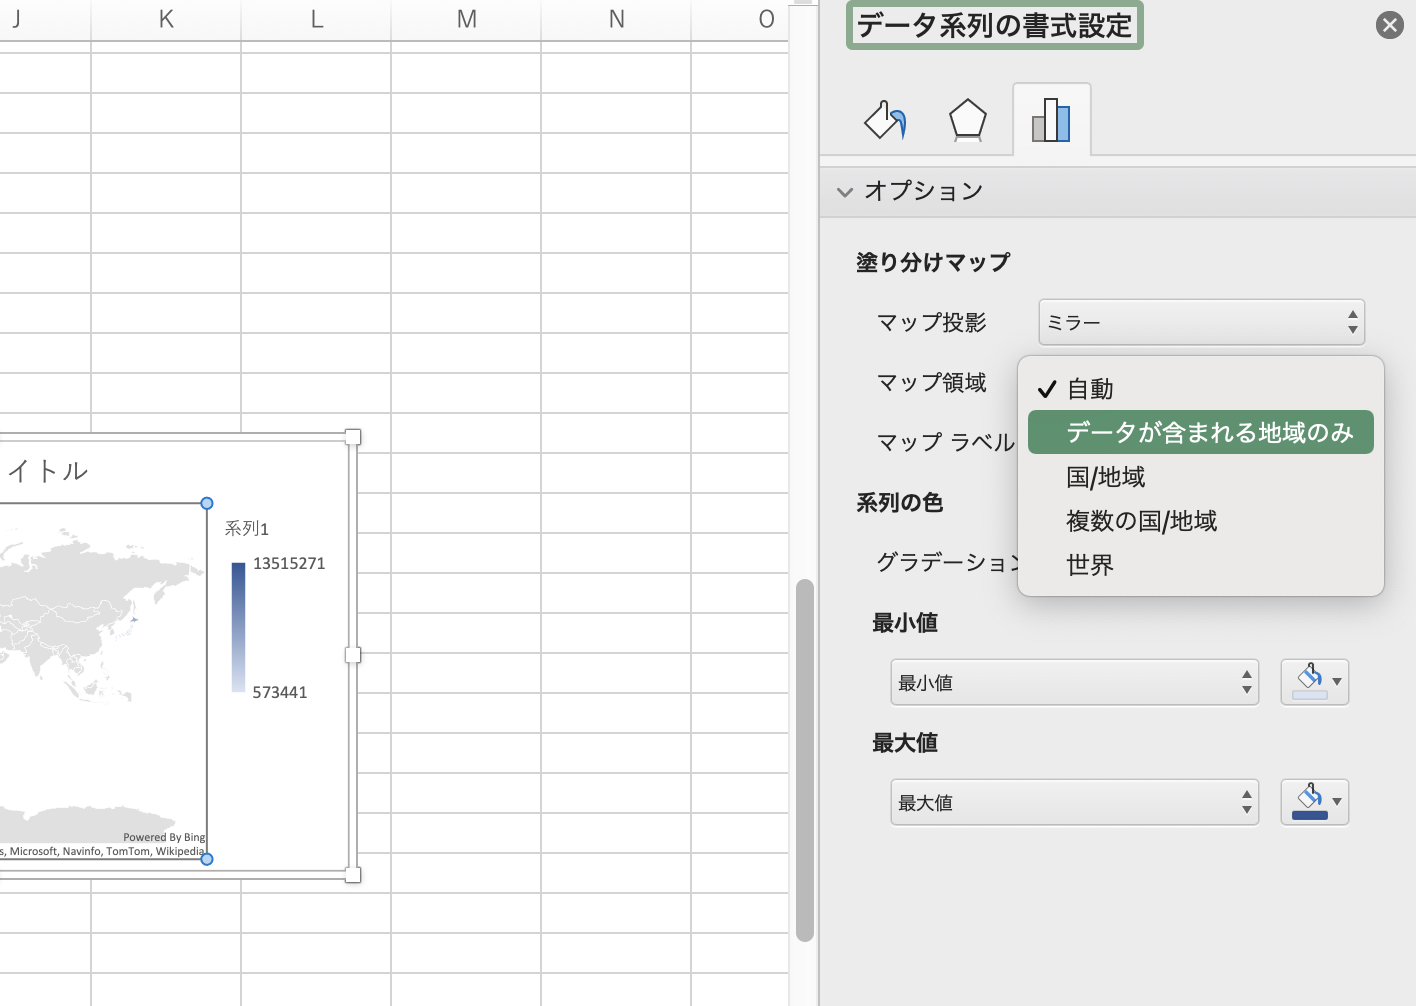The image size is (1416, 1006).
Task: Click the 系列1 legend gradient bar
Action: (x=238, y=627)
